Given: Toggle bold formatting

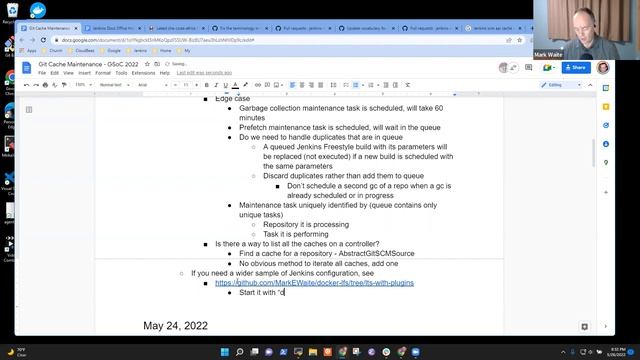Looking at the screenshot, I should tap(207, 85).
